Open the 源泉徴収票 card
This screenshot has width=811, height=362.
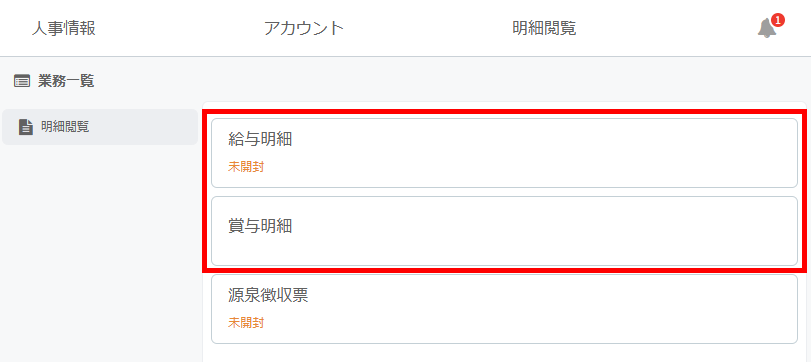click(x=504, y=309)
